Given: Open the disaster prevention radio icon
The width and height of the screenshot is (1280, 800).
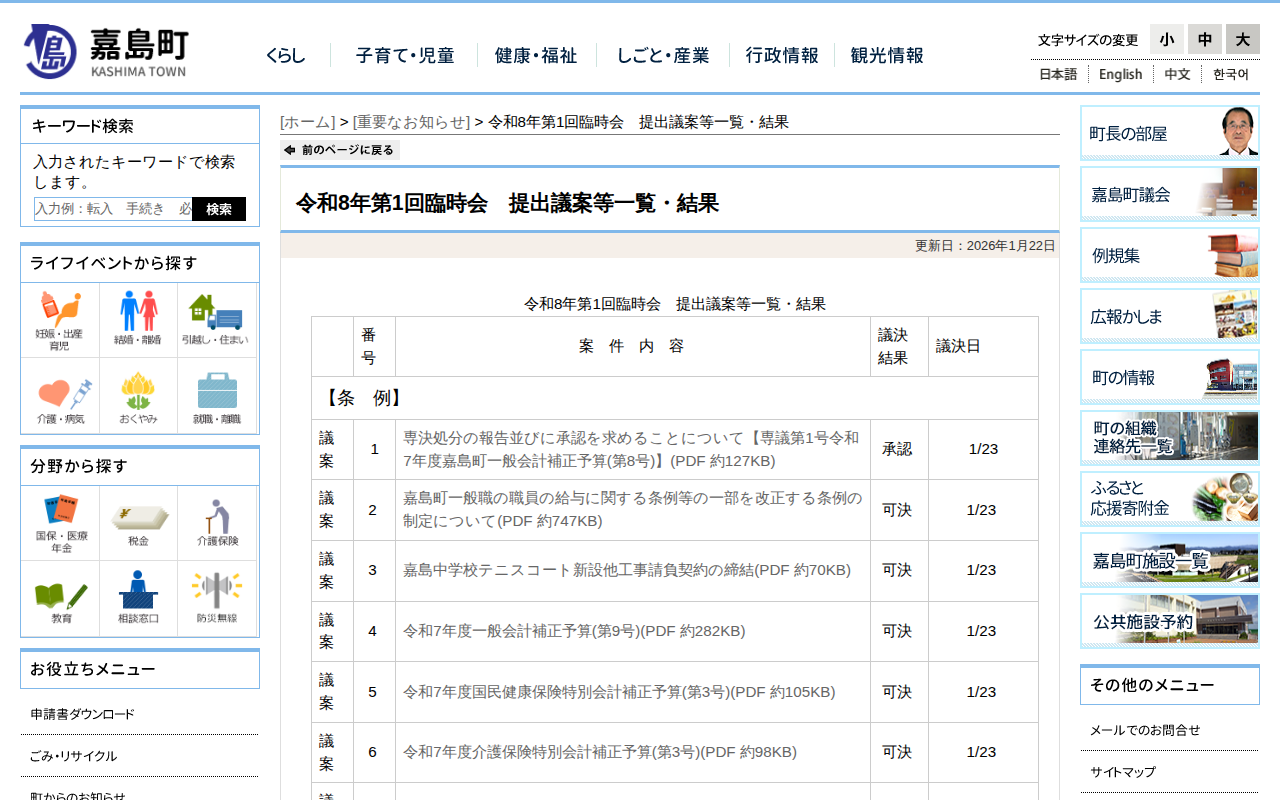Looking at the screenshot, I should [x=216, y=598].
